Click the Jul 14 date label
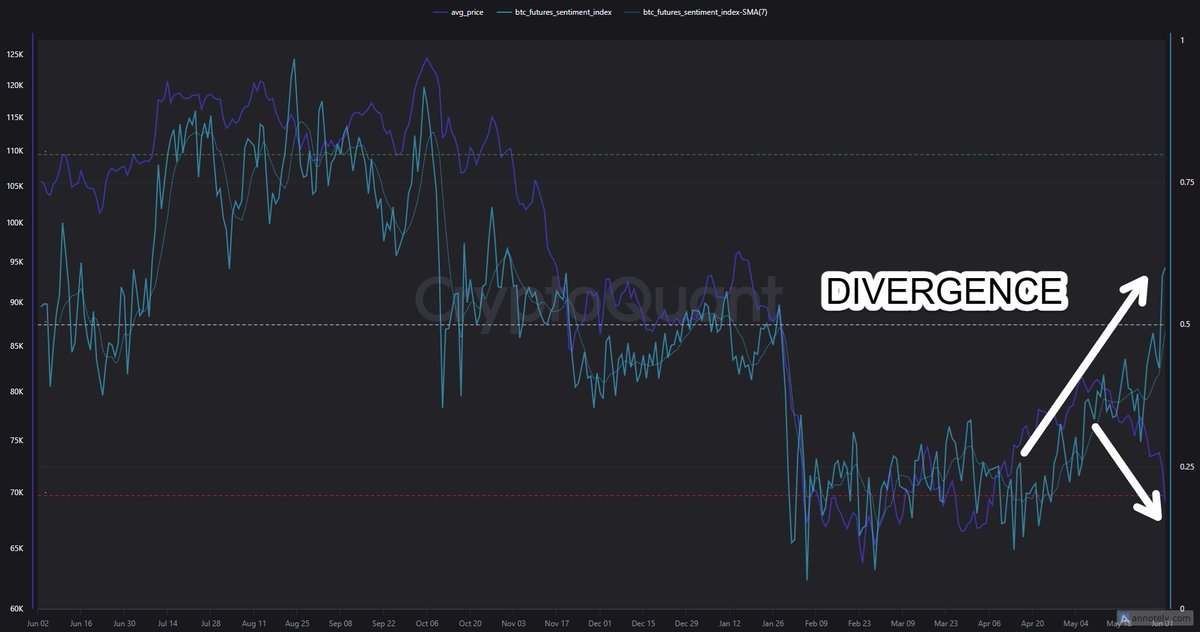 (x=167, y=622)
